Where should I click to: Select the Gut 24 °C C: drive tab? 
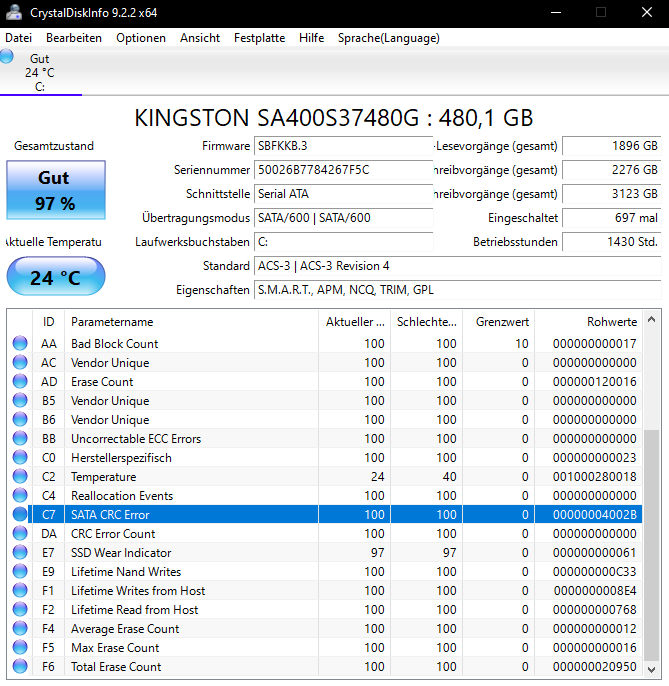point(41,72)
